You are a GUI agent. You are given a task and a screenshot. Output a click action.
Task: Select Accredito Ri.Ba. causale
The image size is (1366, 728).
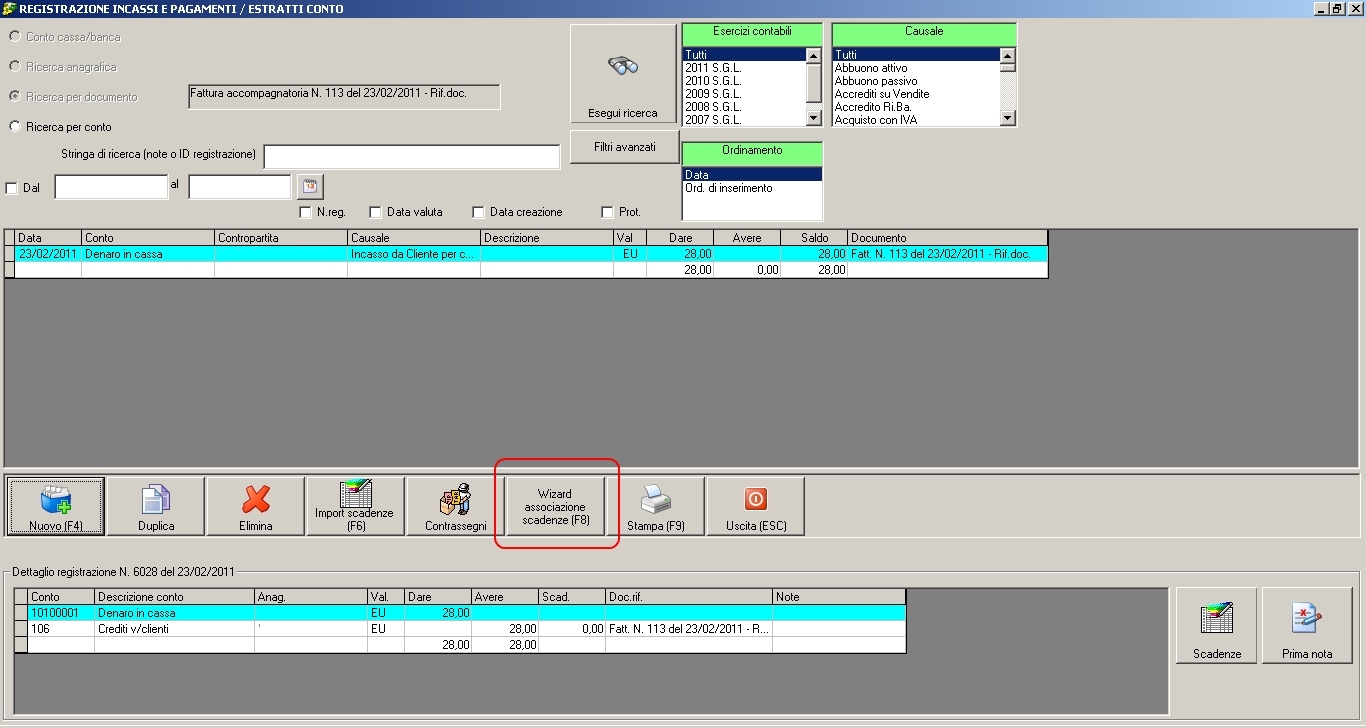click(x=916, y=107)
